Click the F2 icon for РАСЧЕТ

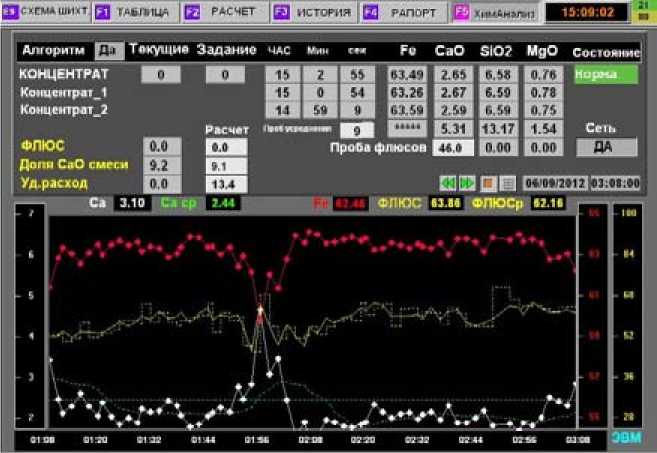pos(193,13)
